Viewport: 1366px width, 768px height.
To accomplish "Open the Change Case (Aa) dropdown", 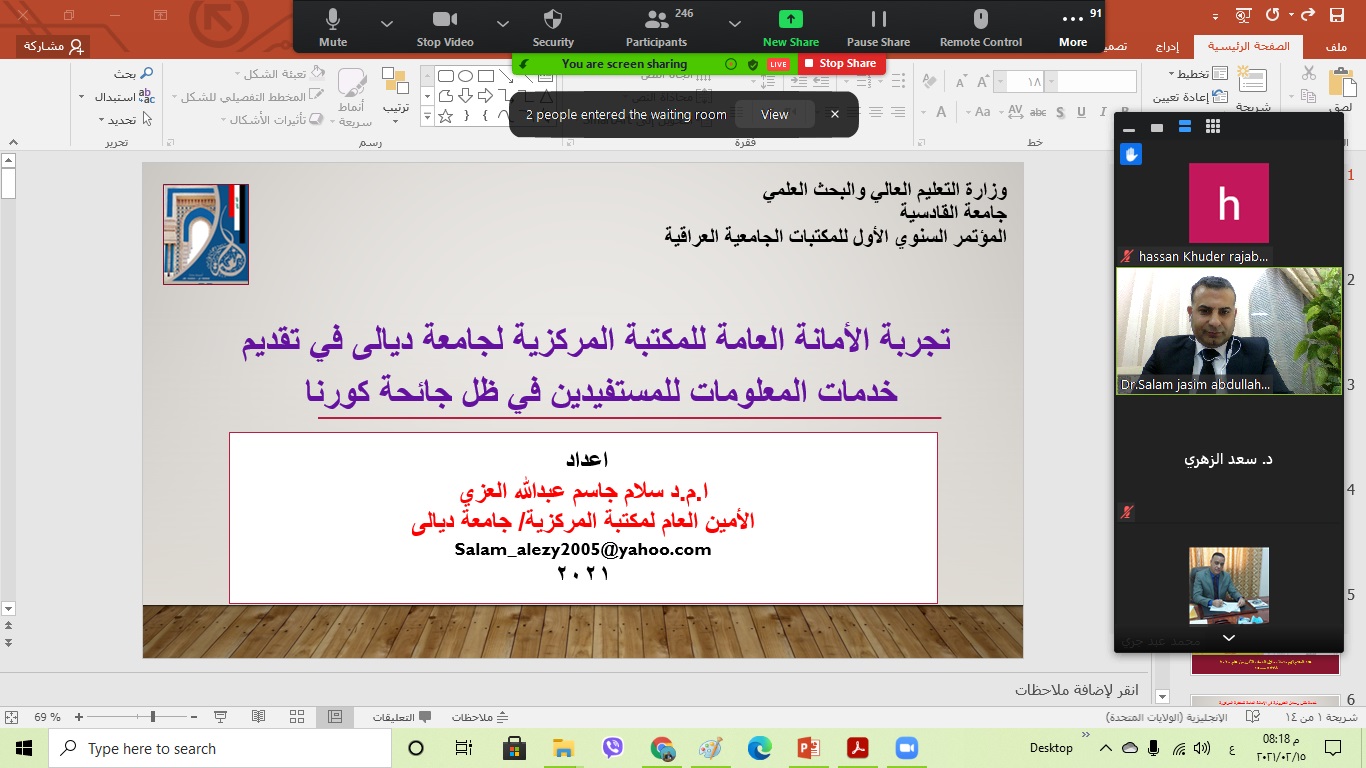I will point(985,112).
